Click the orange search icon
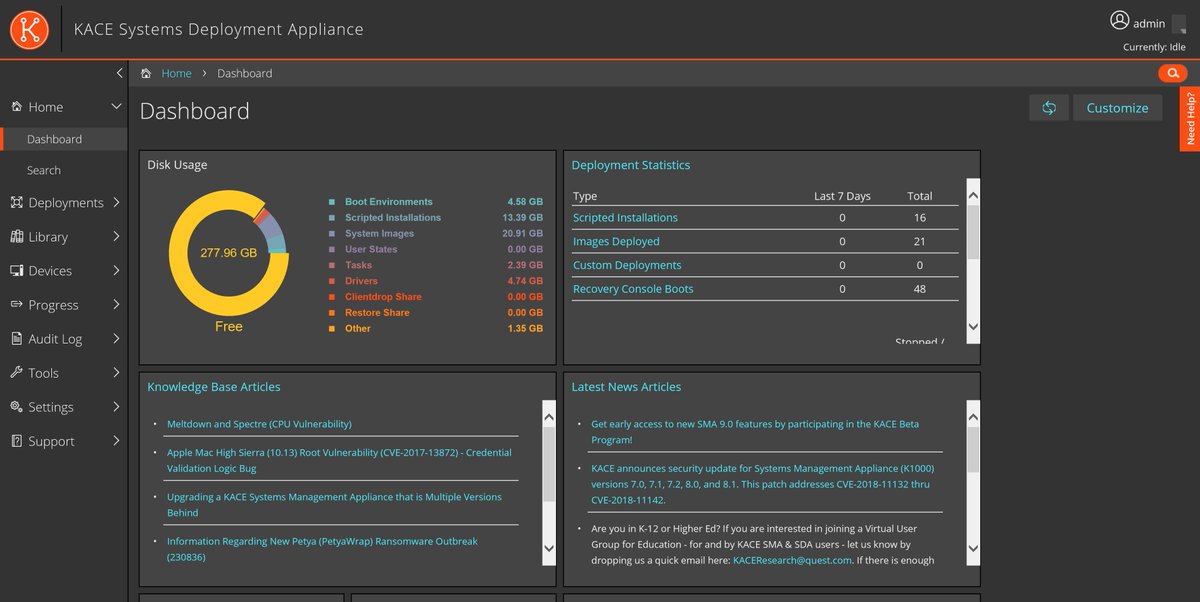 coord(1171,73)
